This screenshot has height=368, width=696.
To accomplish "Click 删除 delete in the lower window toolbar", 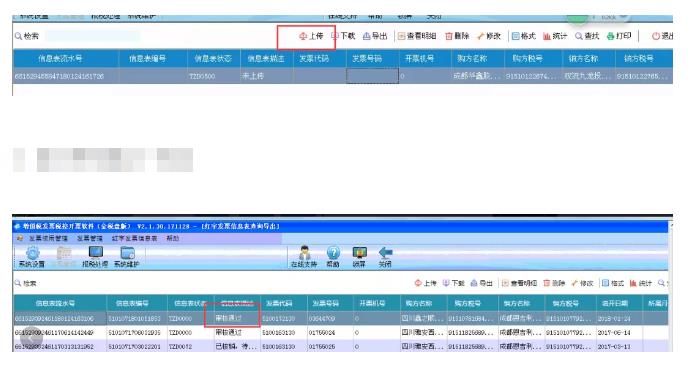I will [x=554, y=283].
